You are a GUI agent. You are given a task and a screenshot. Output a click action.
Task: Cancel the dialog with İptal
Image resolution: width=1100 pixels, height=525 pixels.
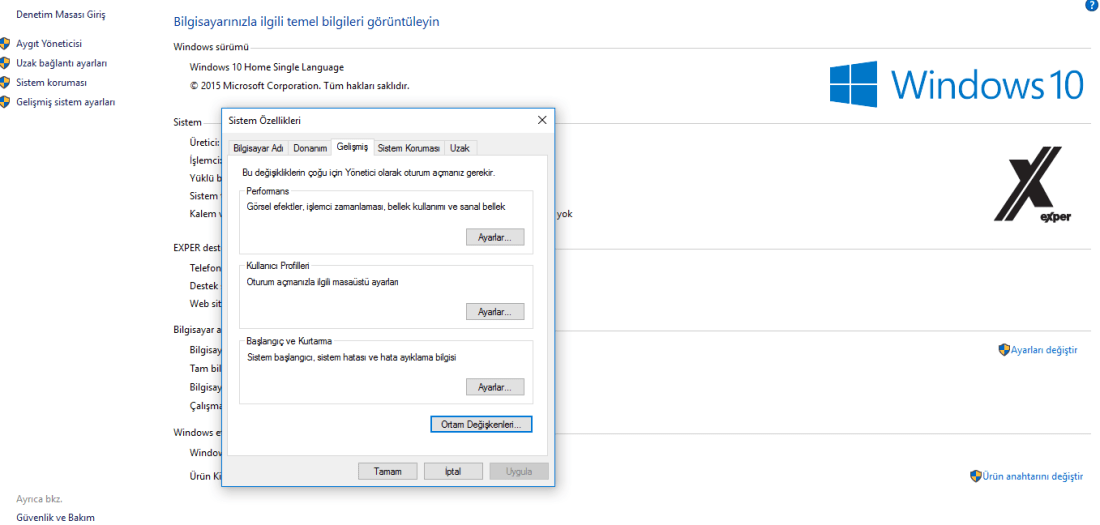click(x=453, y=471)
